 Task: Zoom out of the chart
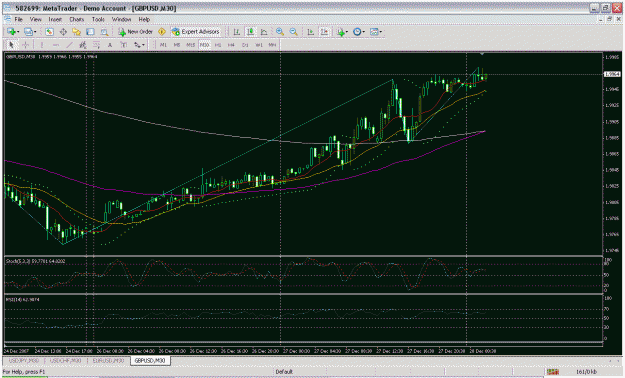(293, 32)
